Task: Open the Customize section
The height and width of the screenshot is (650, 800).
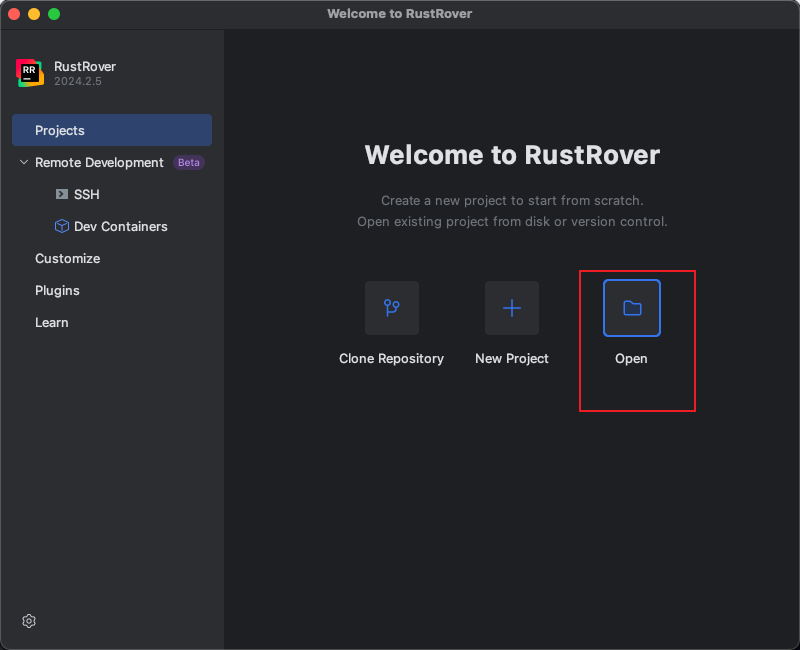Action: (67, 258)
